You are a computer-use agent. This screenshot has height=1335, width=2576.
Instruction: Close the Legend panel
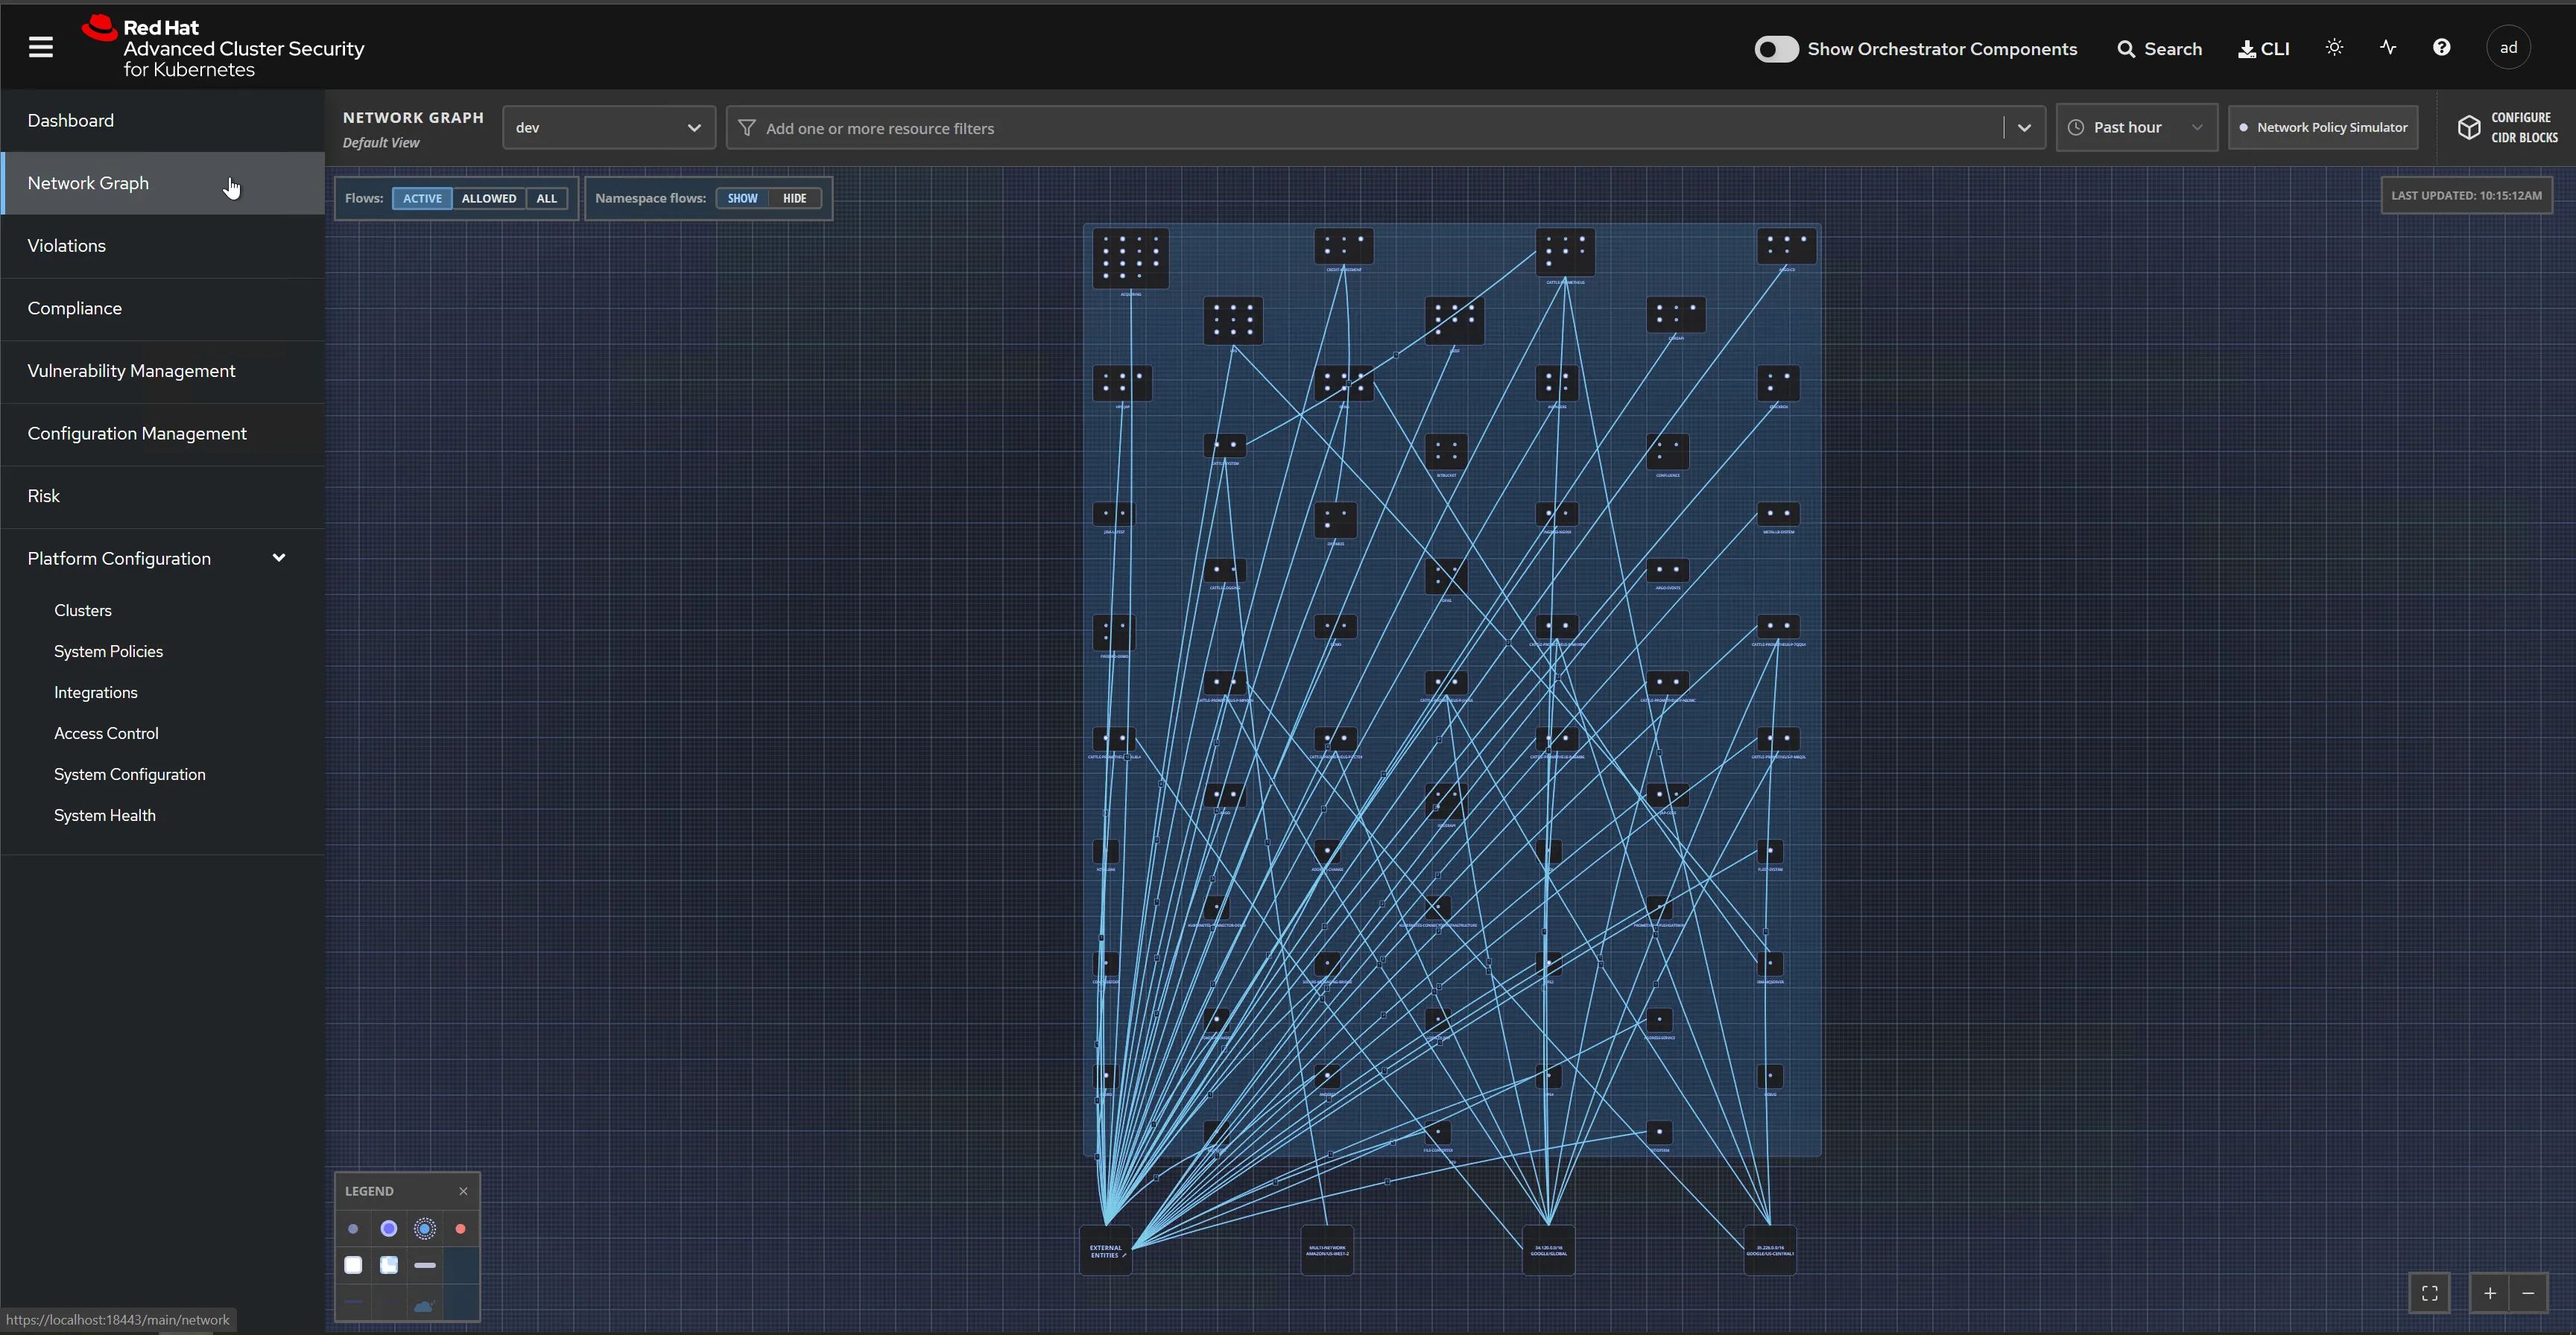(x=463, y=1190)
